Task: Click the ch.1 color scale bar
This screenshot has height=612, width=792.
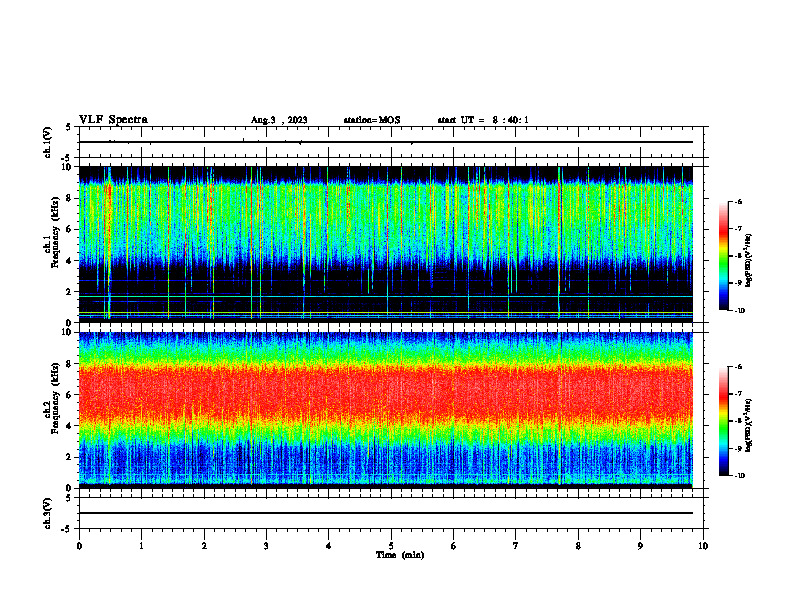Action: pos(723,256)
